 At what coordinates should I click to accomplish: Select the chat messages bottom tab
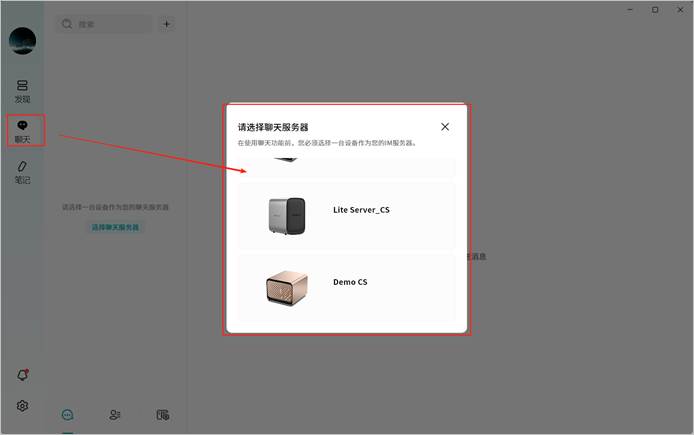(x=68, y=415)
